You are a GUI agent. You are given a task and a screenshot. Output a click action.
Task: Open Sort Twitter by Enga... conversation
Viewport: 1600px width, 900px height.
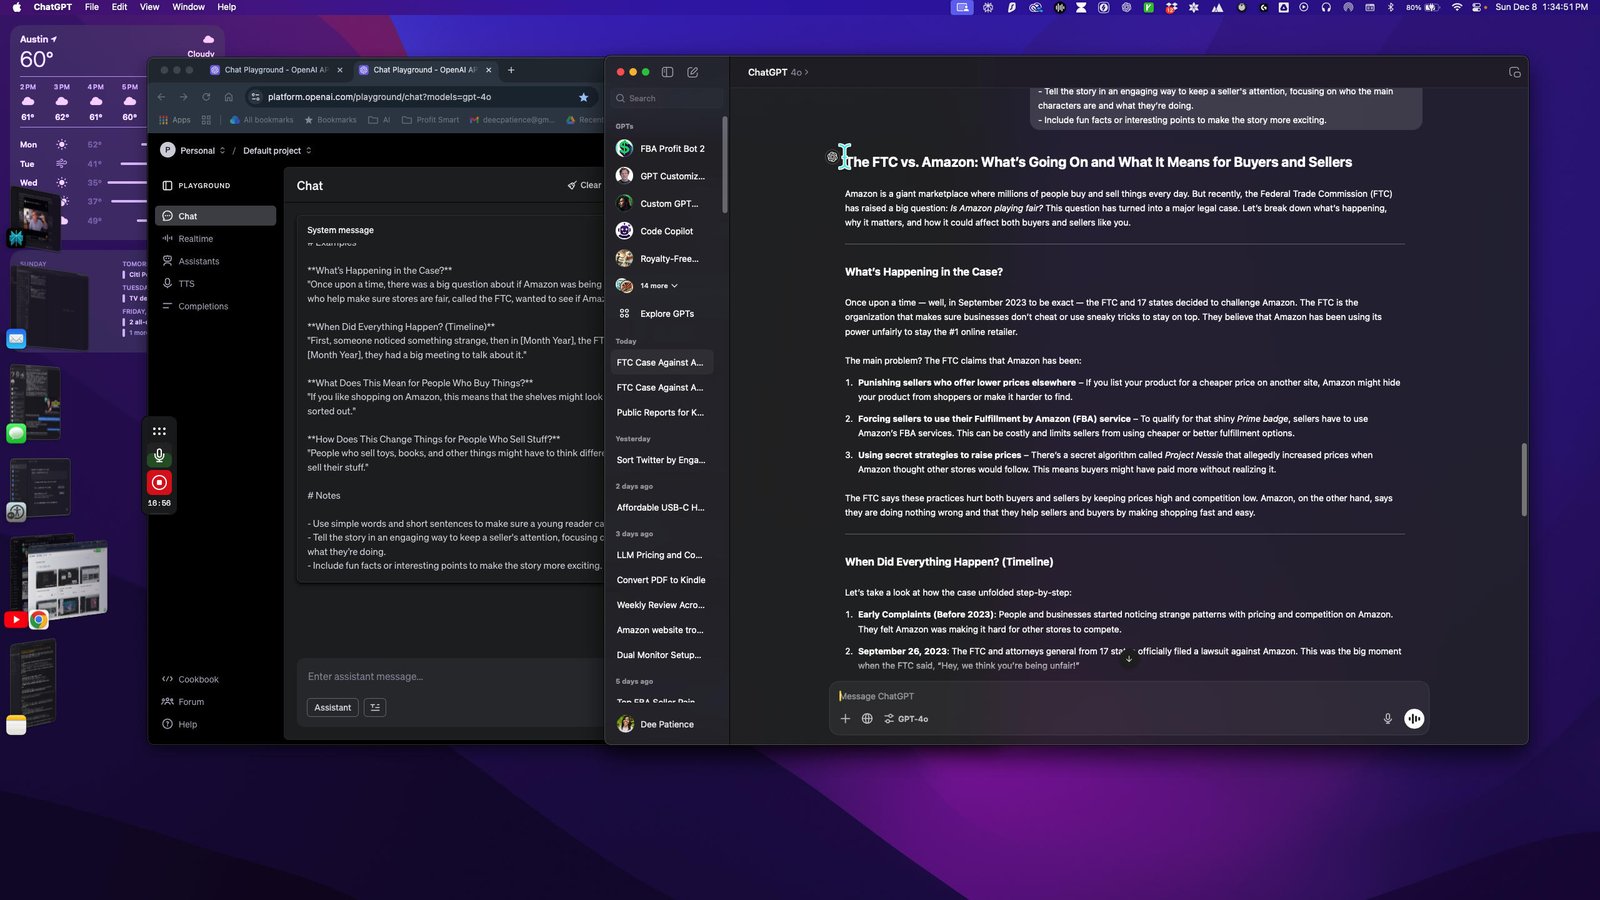point(662,460)
